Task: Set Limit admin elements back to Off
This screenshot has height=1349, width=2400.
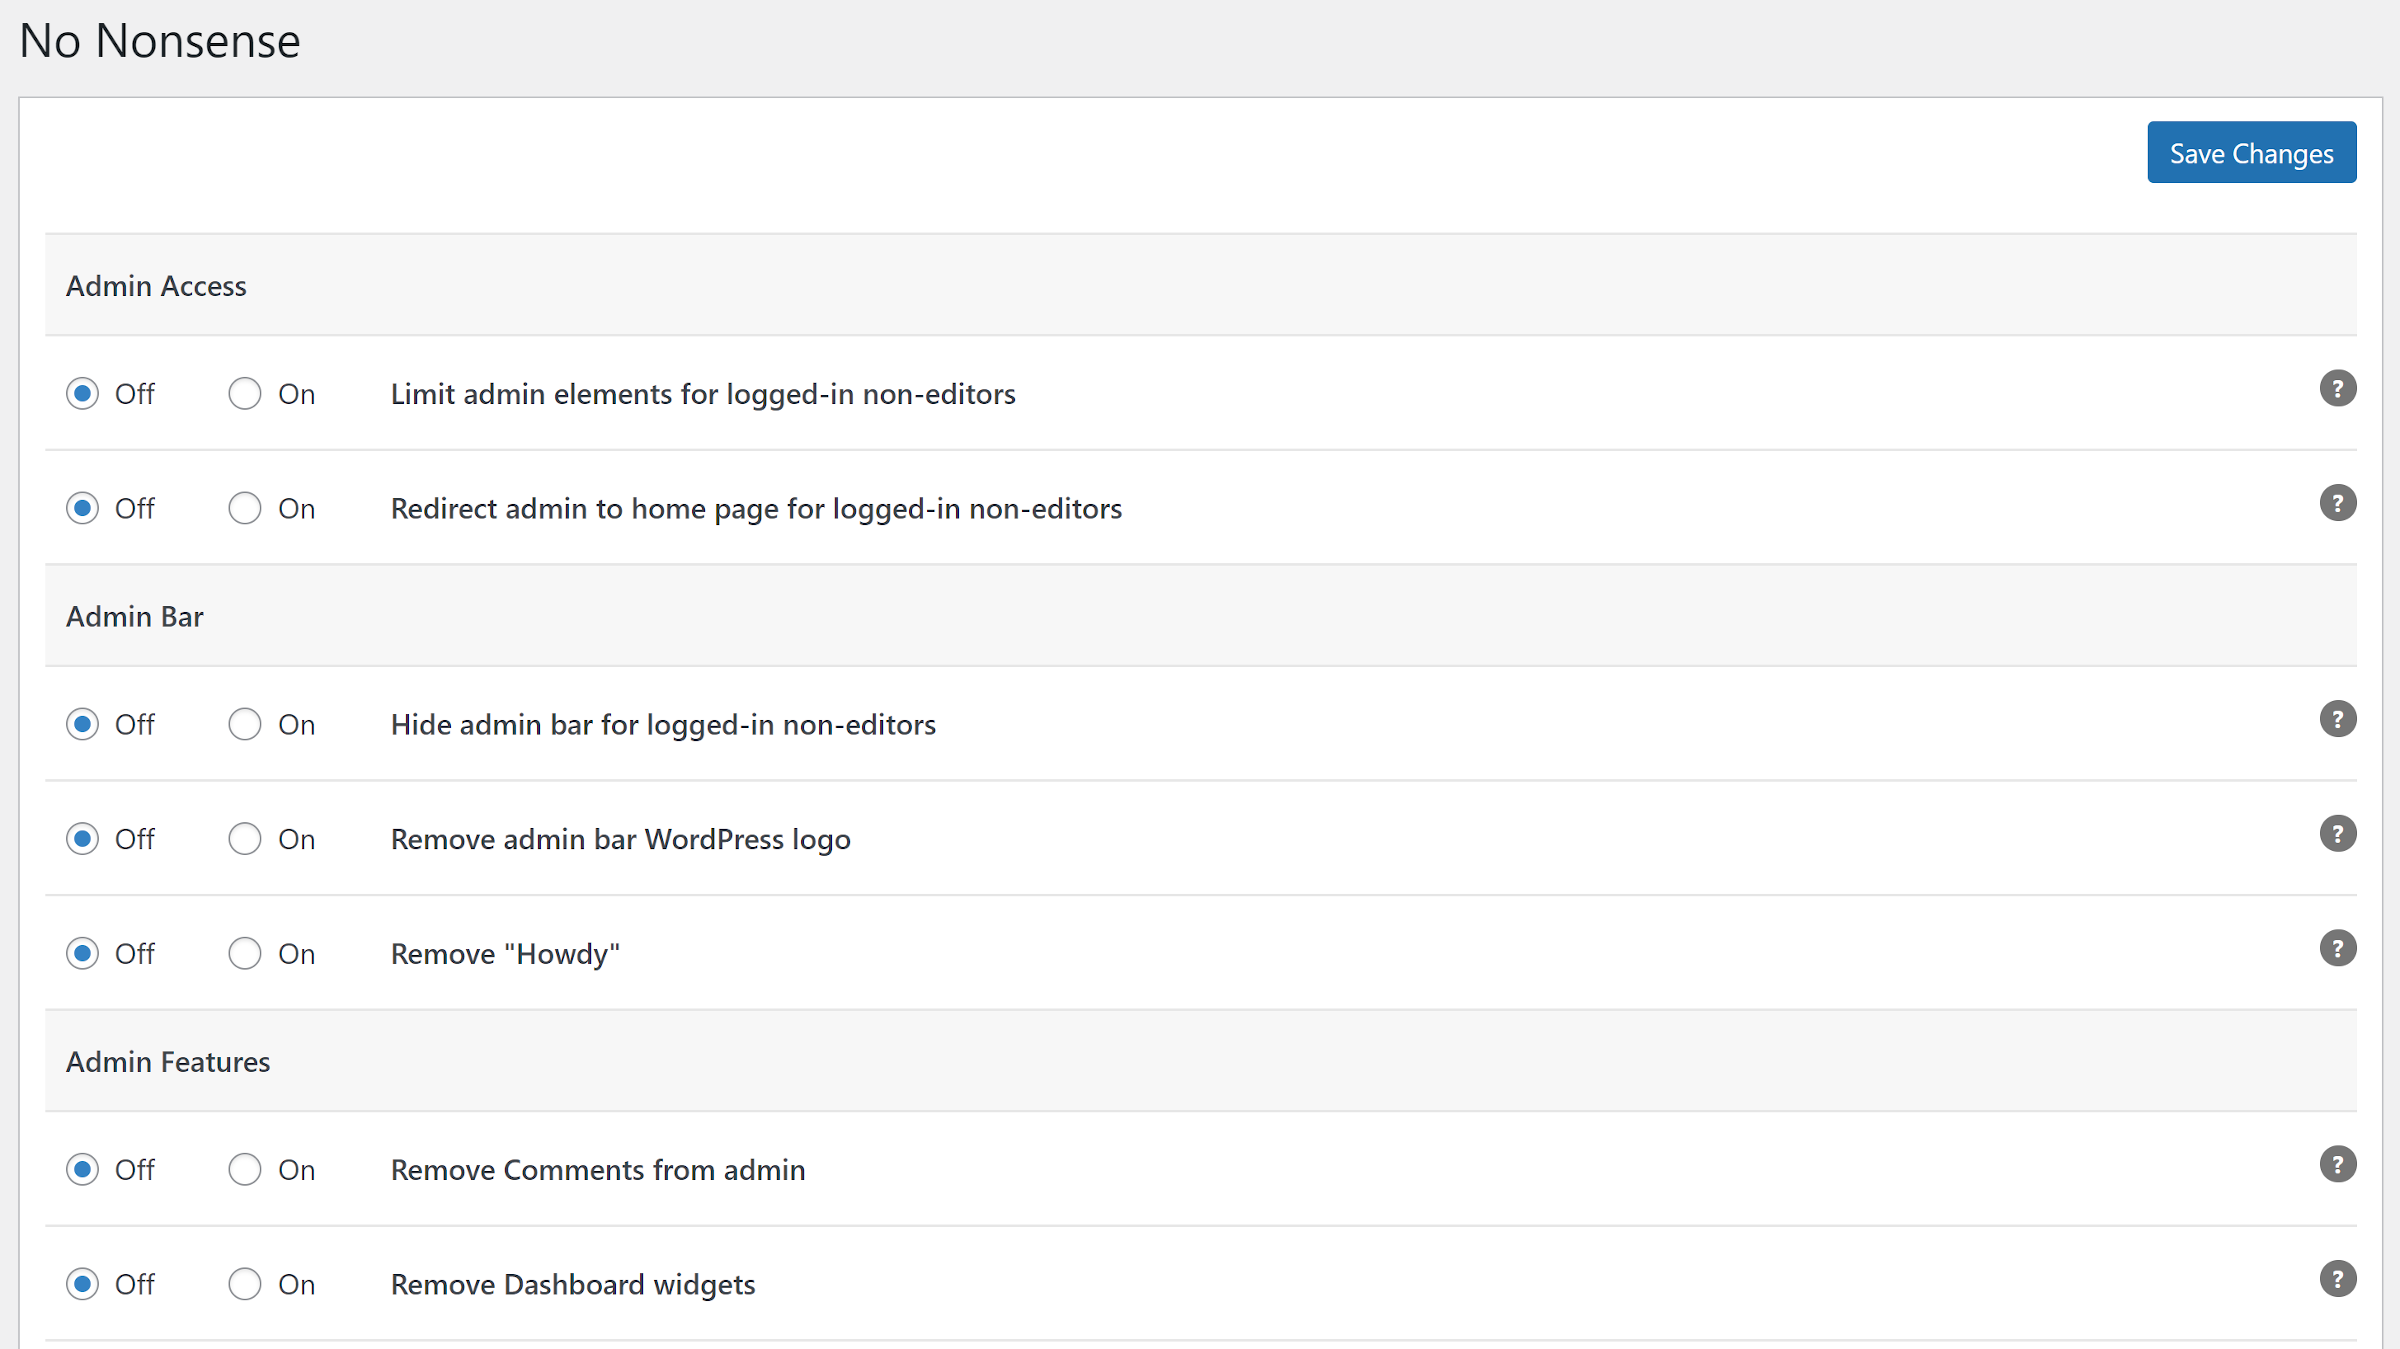Action: [x=83, y=393]
